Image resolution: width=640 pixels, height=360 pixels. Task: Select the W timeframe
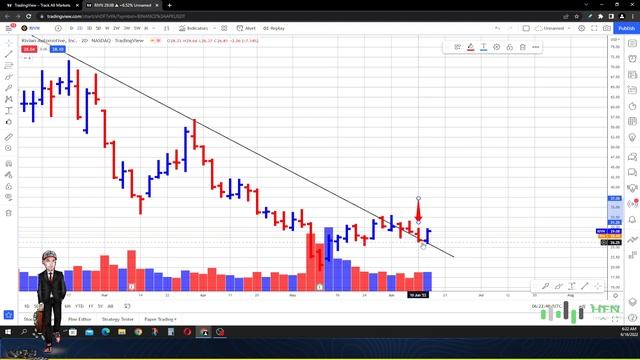point(107,28)
